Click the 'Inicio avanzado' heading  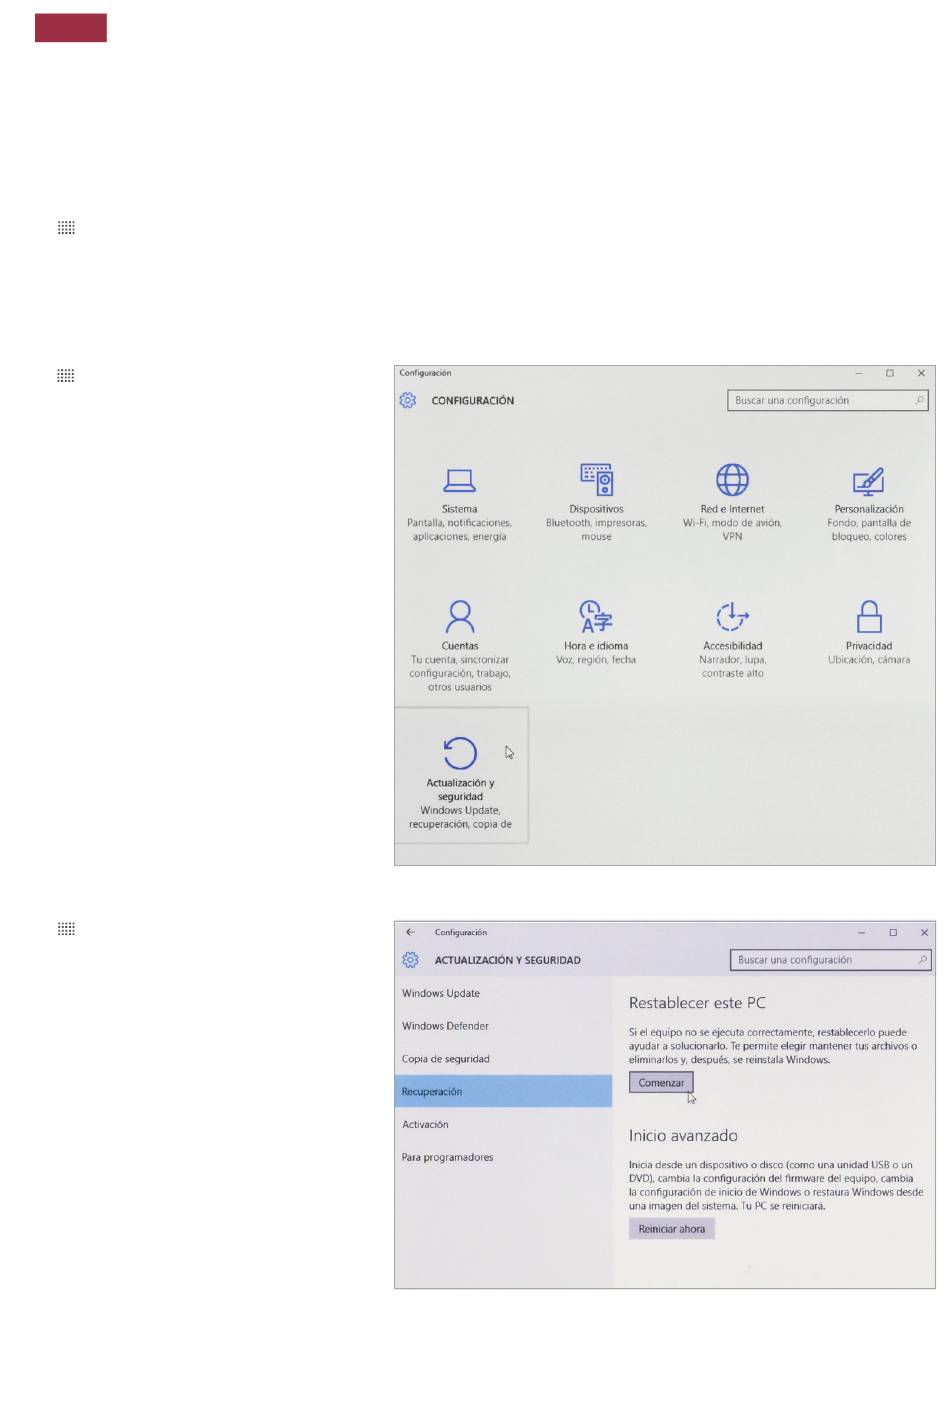[x=683, y=1135]
